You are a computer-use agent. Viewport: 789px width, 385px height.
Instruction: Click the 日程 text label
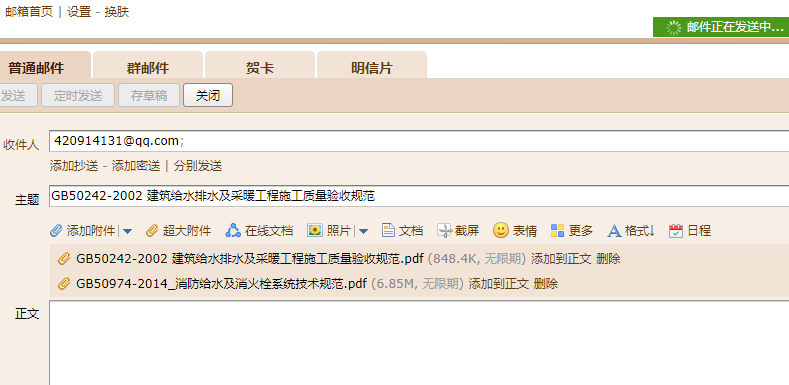pyautogui.click(x=699, y=231)
